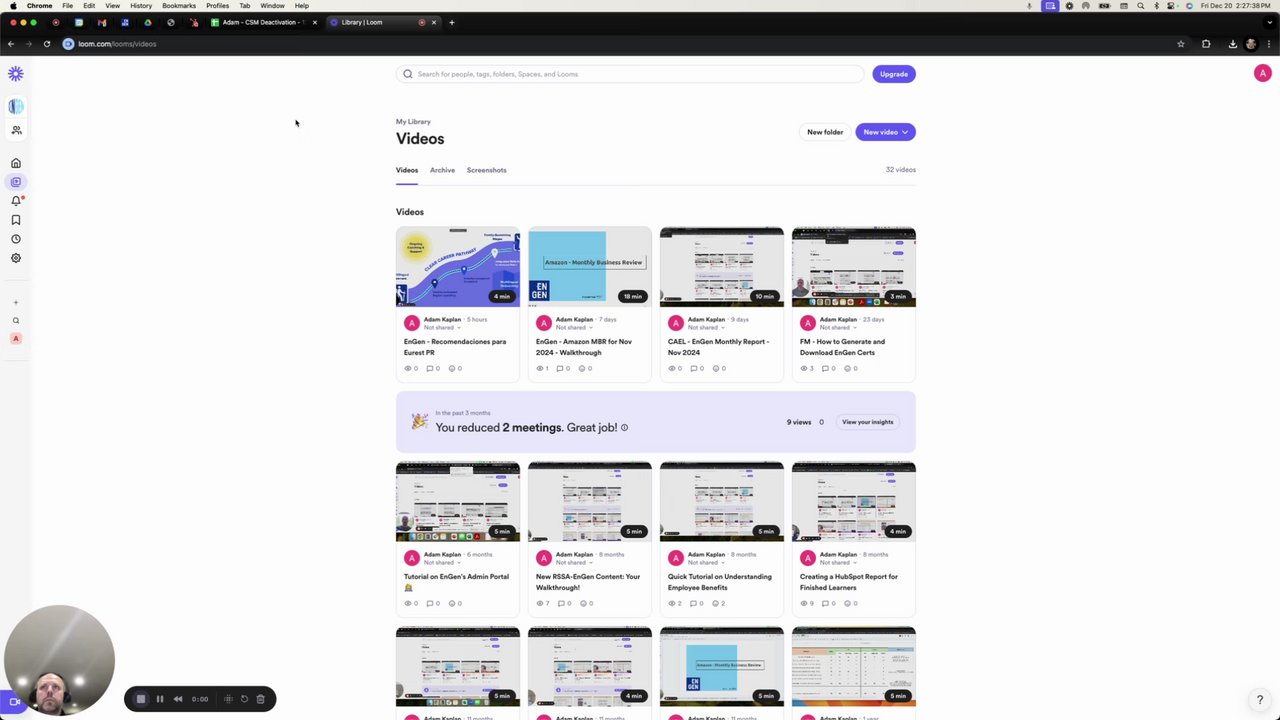Click the camera button beside the webcam bubble

pyautogui.click(x=14, y=702)
